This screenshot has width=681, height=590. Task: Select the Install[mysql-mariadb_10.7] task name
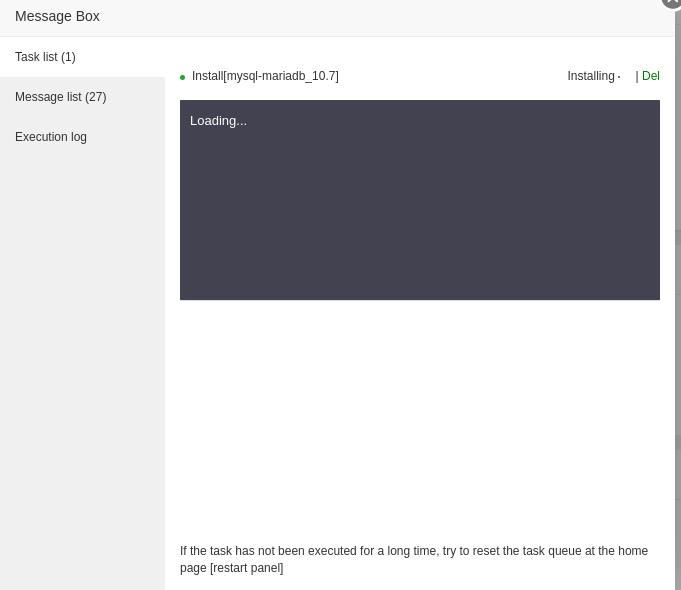pos(265,76)
